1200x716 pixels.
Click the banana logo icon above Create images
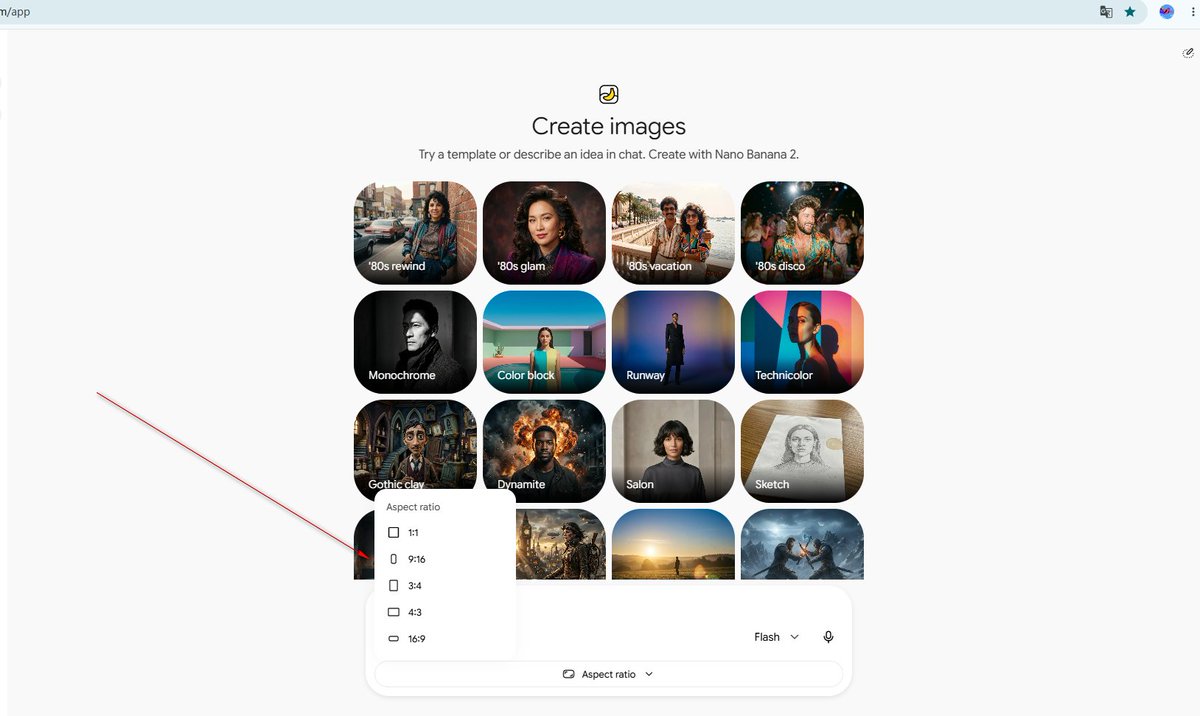pyautogui.click(x=609, y=94)
